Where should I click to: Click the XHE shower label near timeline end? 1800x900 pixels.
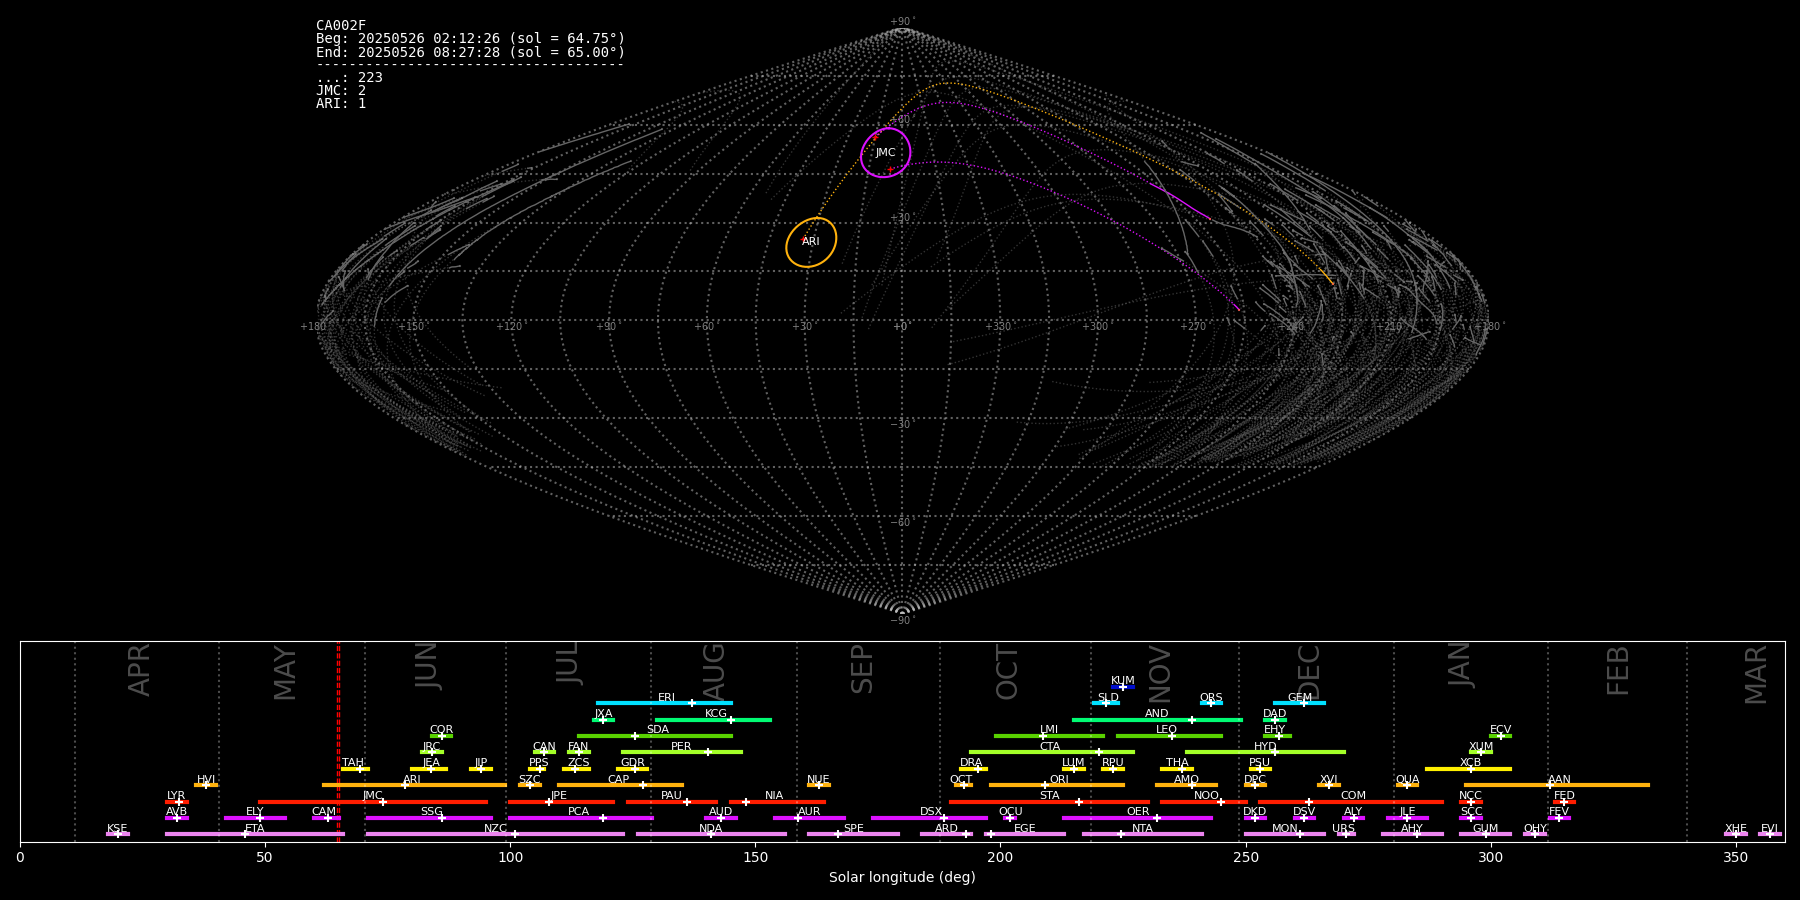click(1736, 829)
